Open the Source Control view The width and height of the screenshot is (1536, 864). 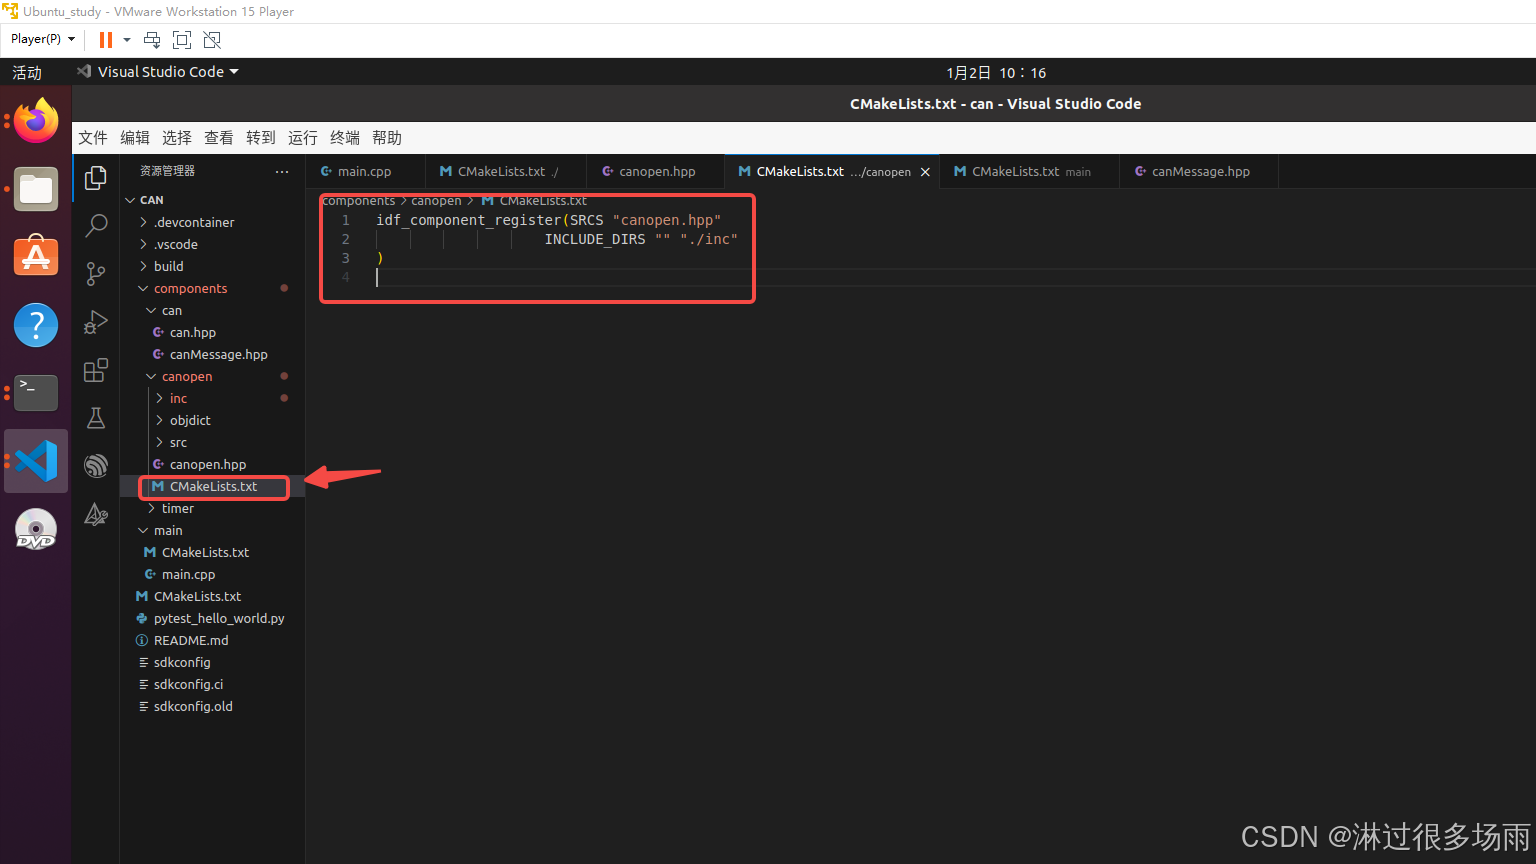pyautogui.click(x=96, y=274)
